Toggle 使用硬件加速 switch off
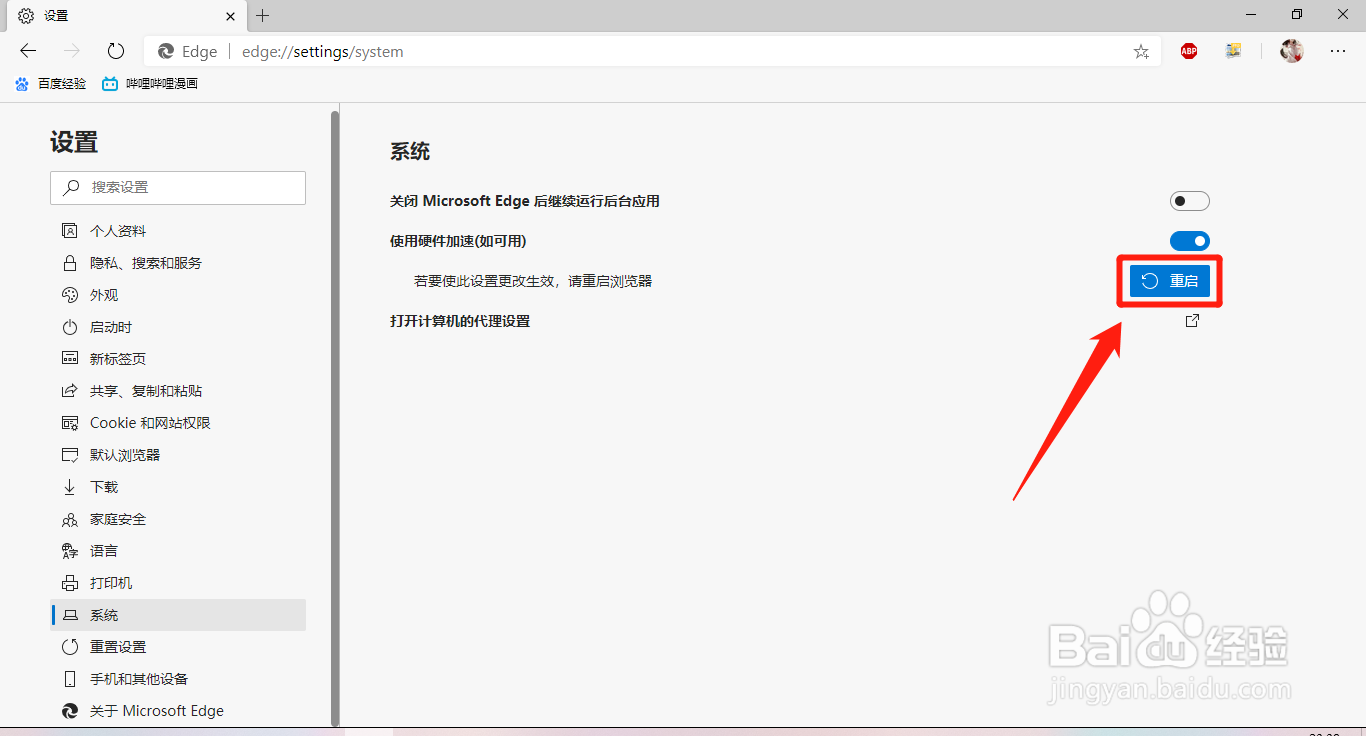 1190,241
